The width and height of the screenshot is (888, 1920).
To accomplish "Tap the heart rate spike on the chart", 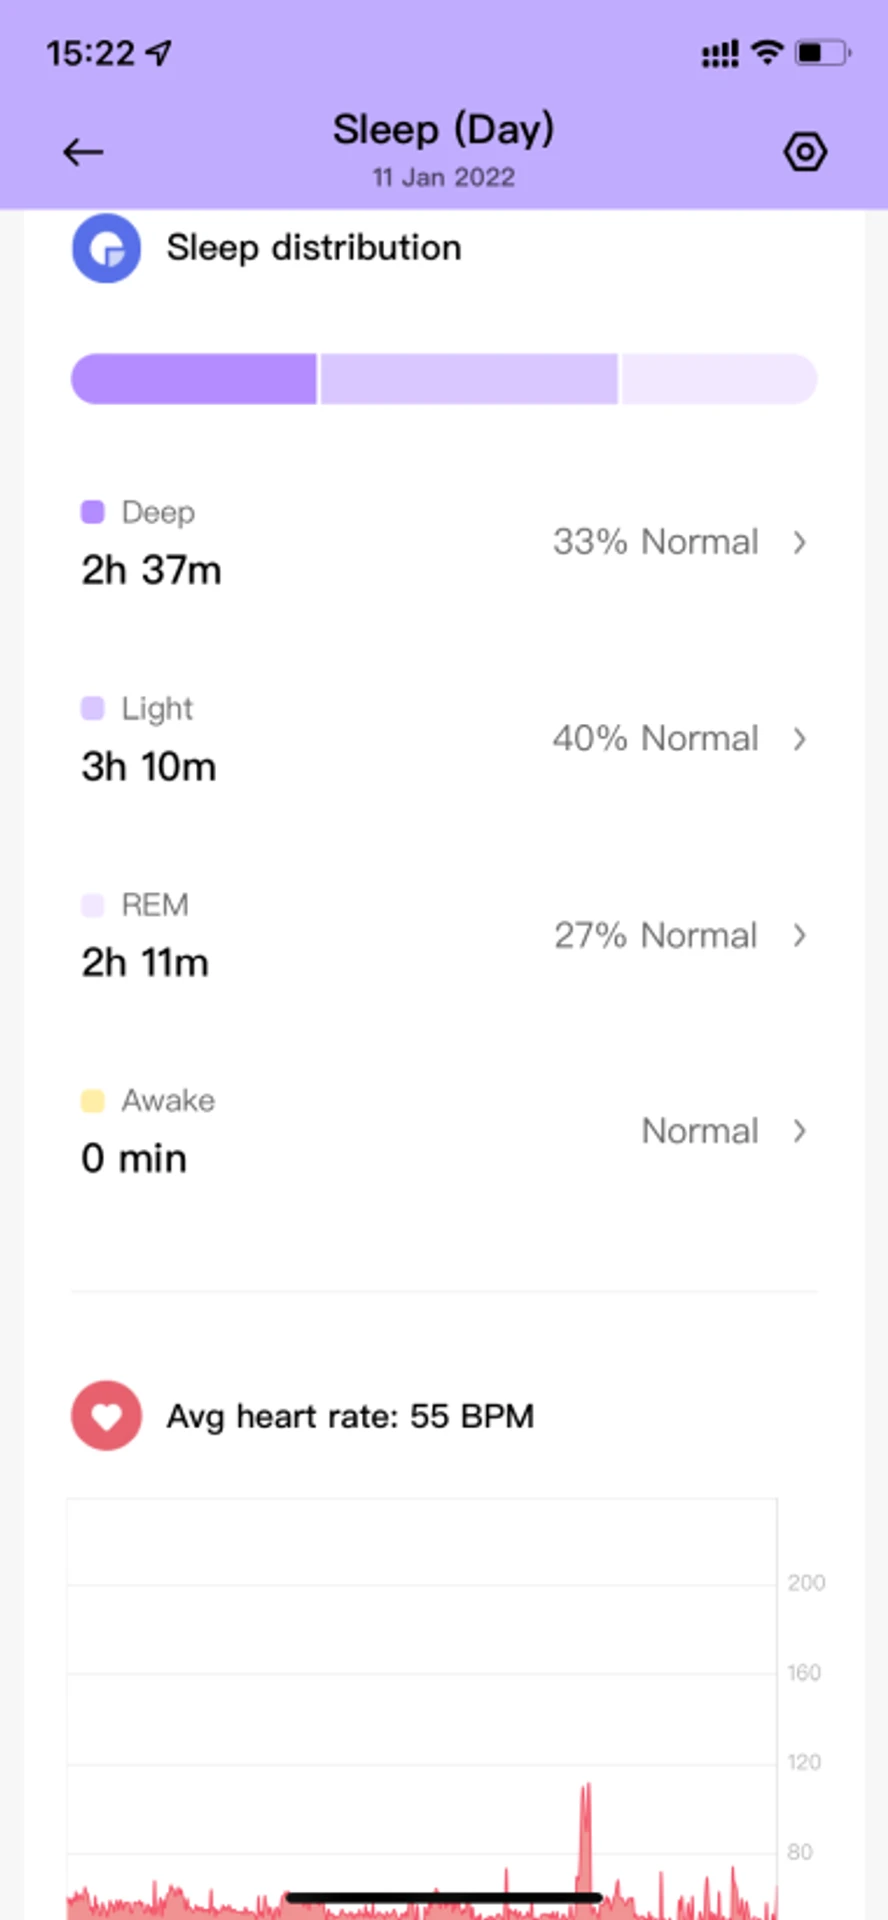I will pyautogui.click(x=585, y=1840).
